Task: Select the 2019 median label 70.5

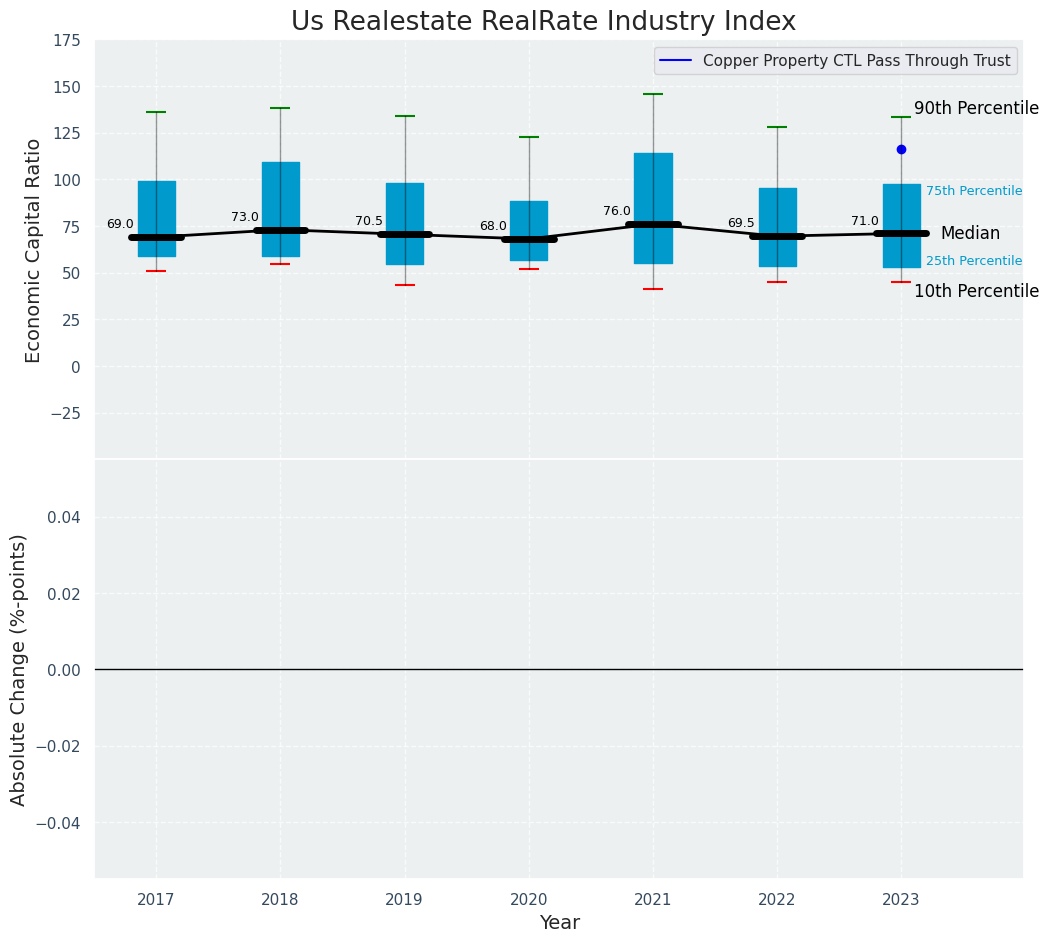Action: click(369, 222)
